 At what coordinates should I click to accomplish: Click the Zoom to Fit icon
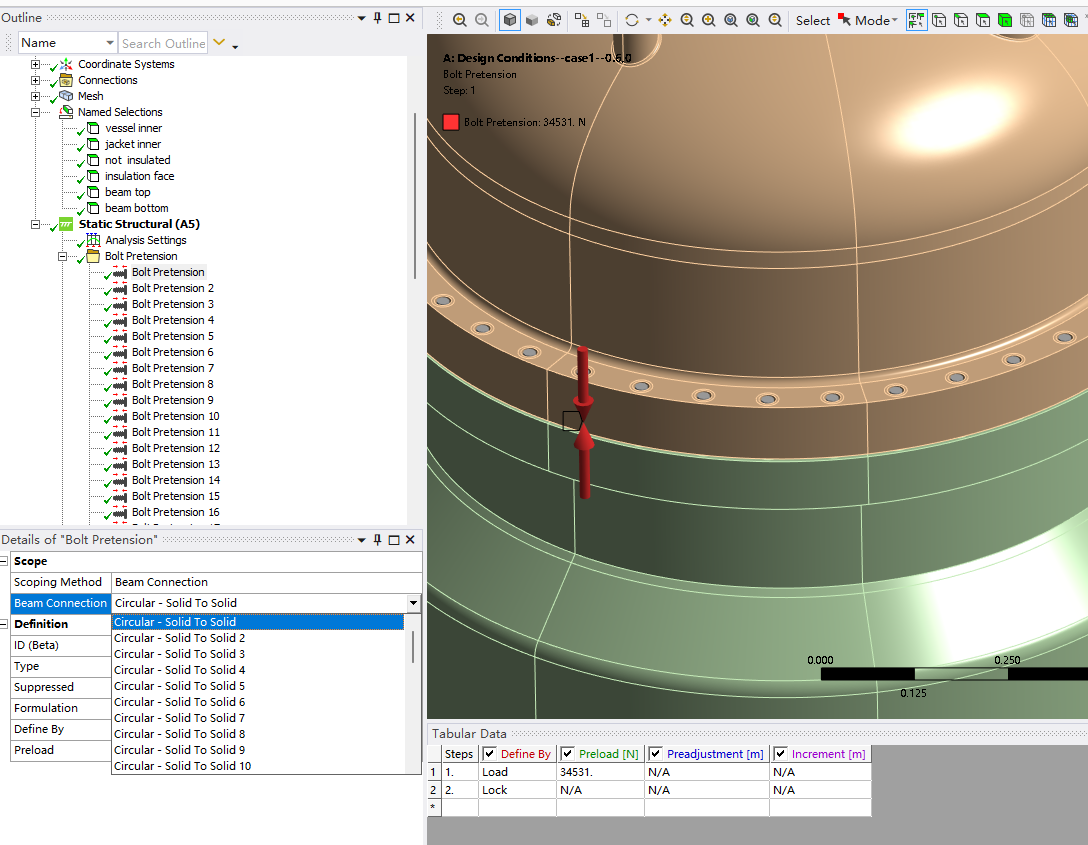[731, 20]
